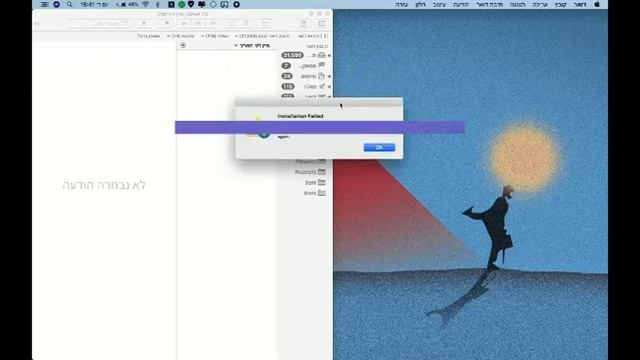Open the דואר (Mail) menu
Screen dimensions: 640x360
pos(580,4)
